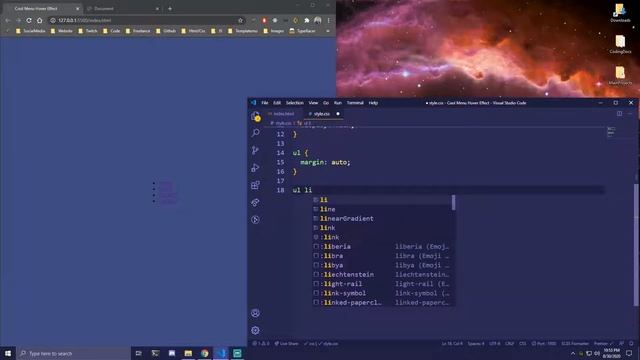
Task: Open the Chrome Extensions puzzle icon
Action: (307, 20)
